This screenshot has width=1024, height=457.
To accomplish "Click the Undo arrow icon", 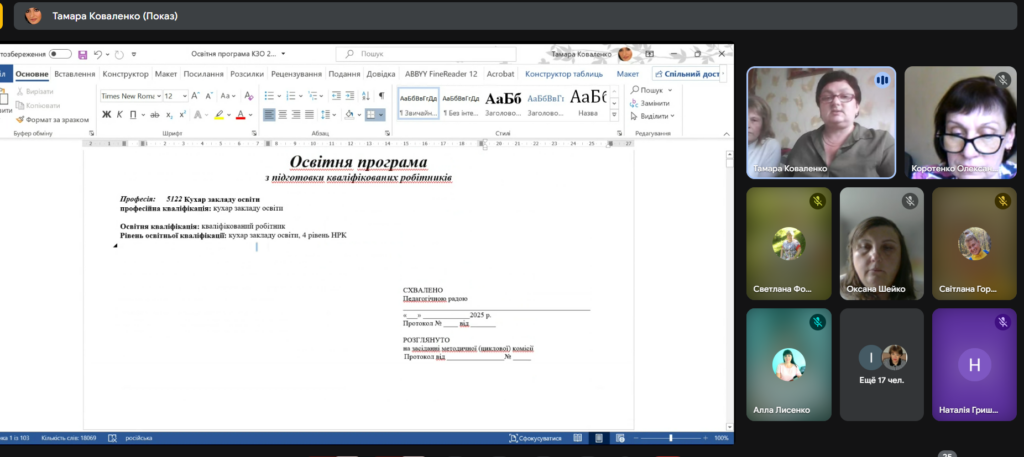I will (x=97, y=54).
